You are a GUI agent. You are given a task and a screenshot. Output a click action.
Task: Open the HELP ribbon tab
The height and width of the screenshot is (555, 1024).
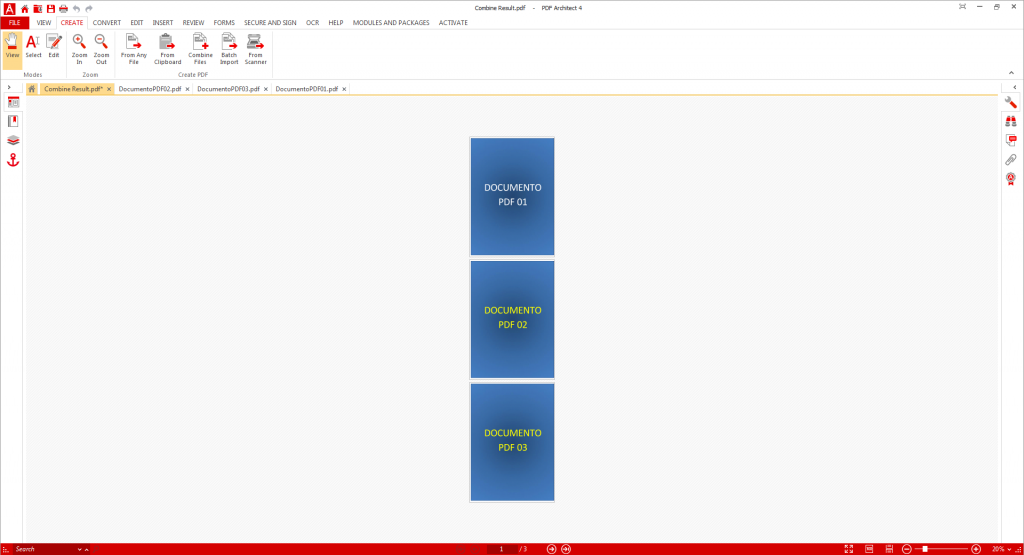(x=336, y=23)
